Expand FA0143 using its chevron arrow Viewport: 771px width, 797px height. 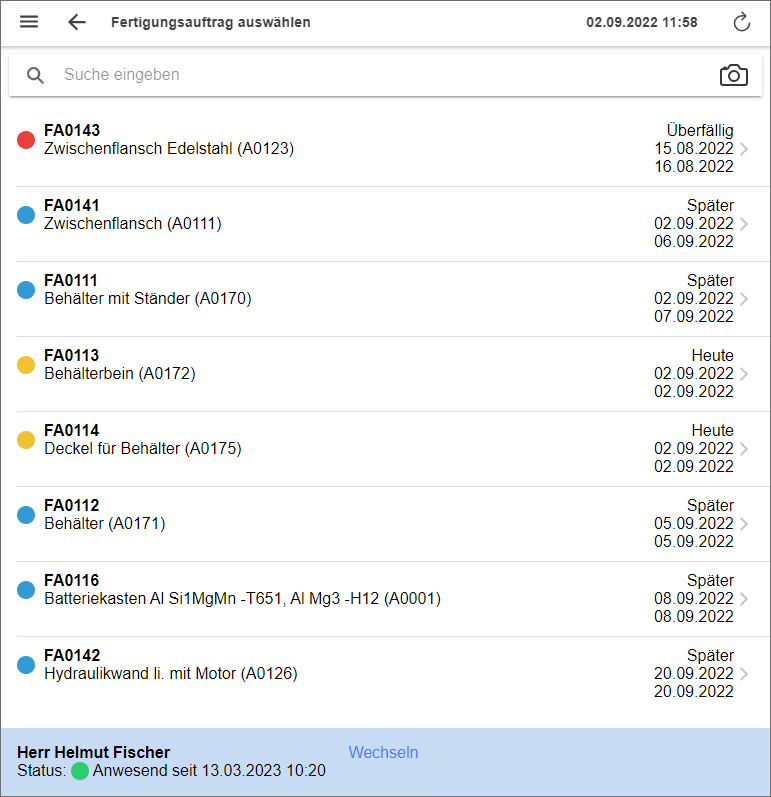click(744, 149)
